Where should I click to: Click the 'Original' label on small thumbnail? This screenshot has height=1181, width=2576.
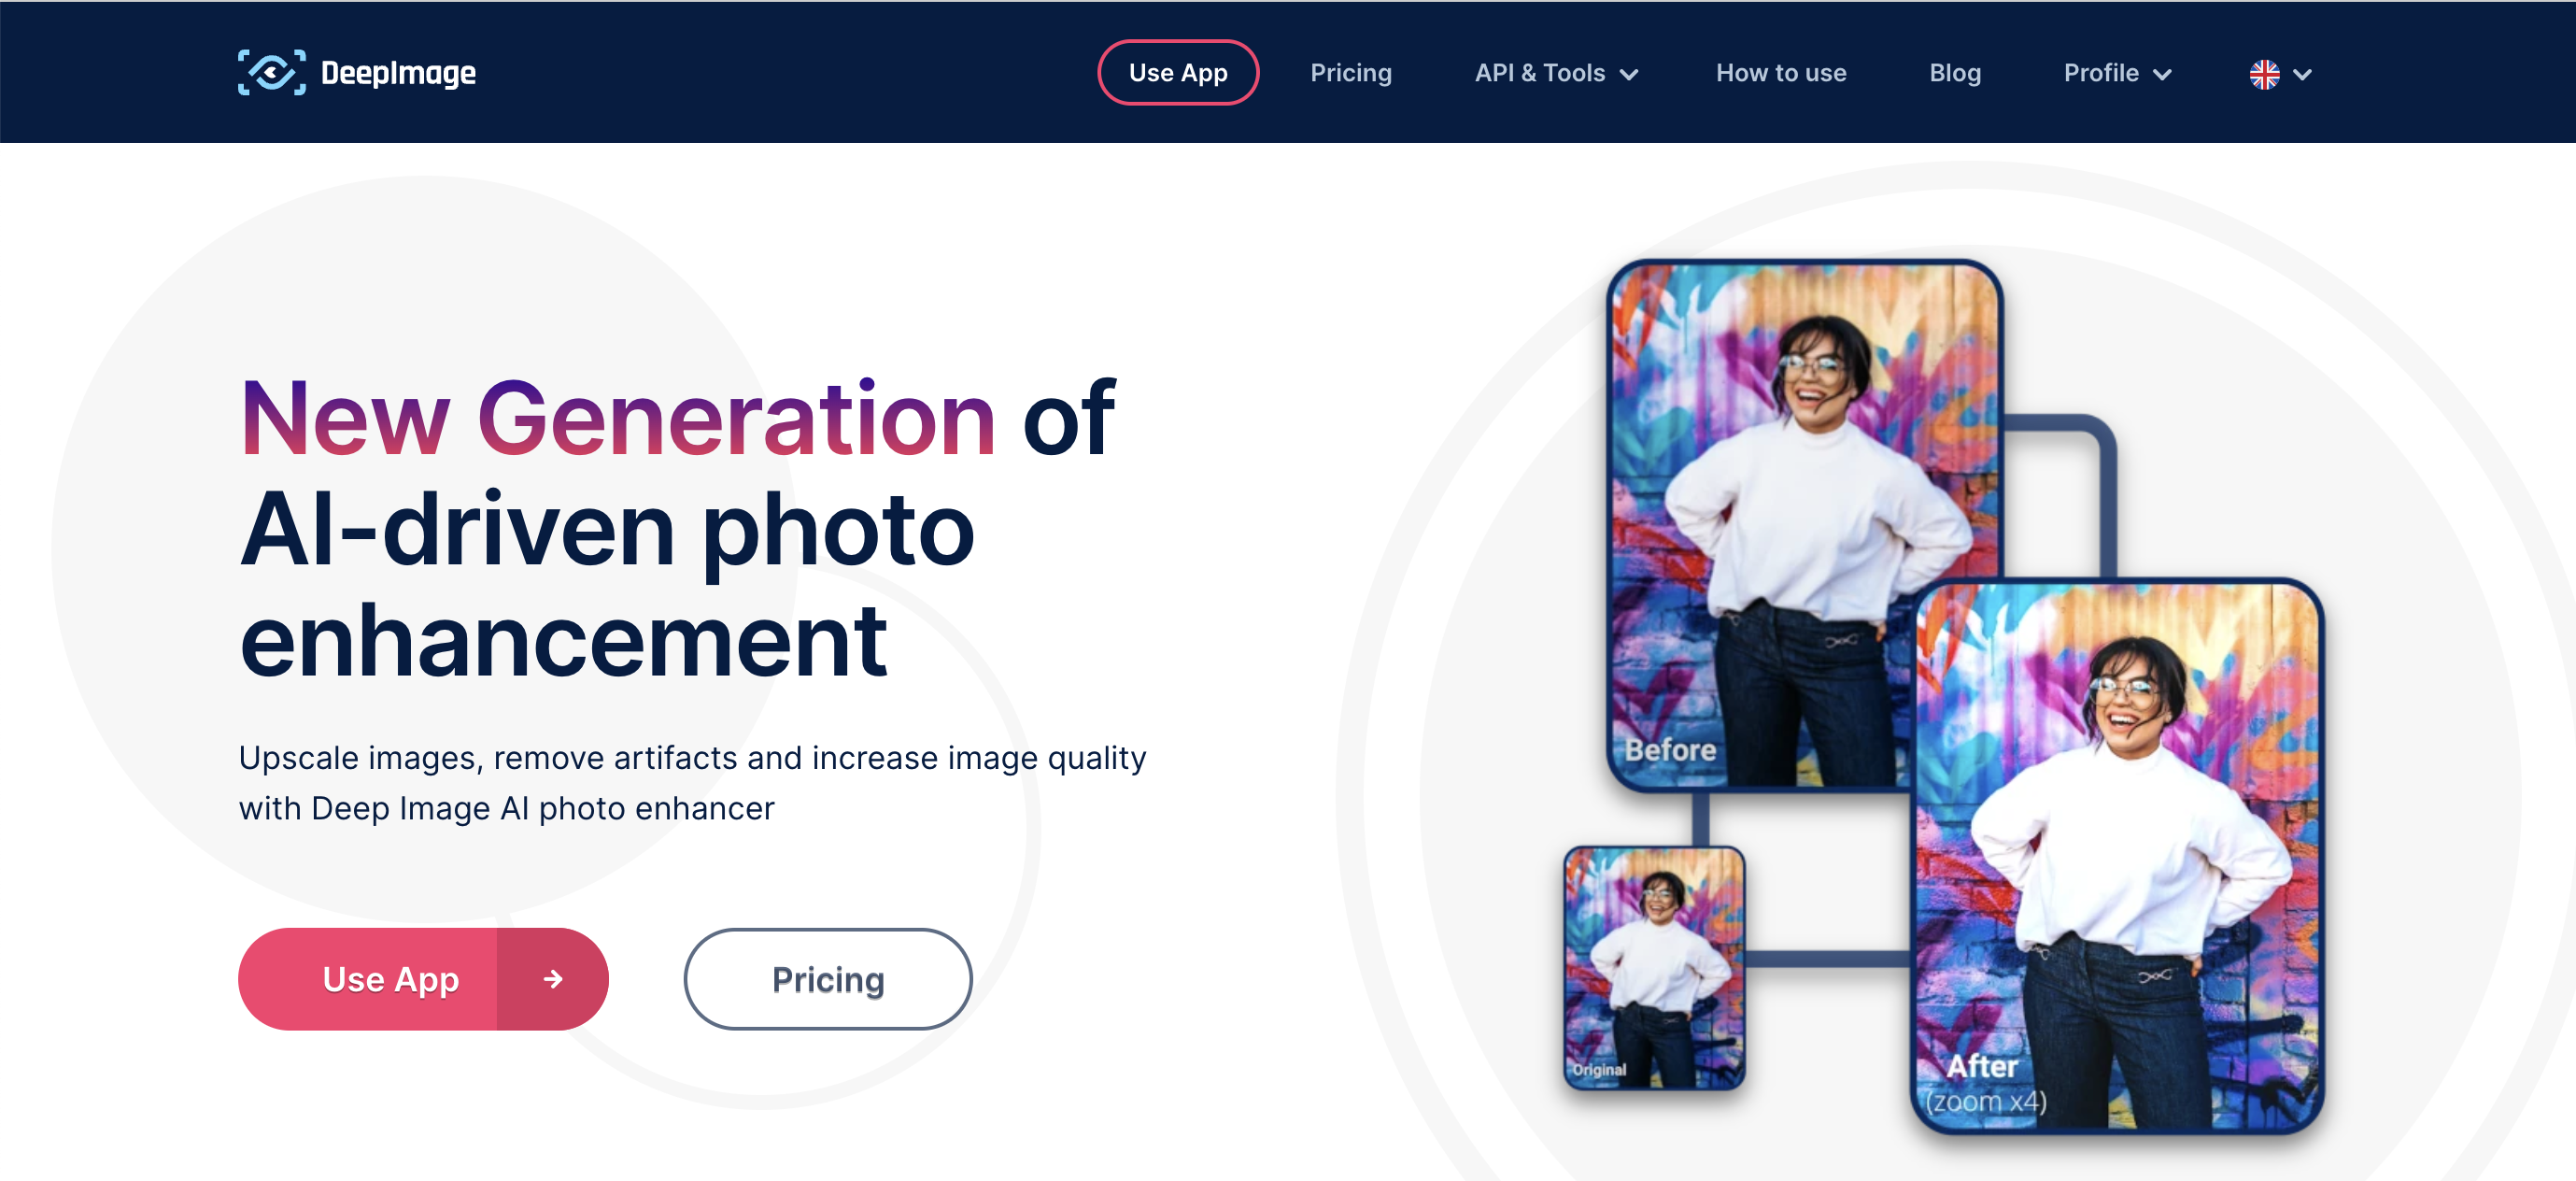pyautogui.click(x=1599, y=1069)
